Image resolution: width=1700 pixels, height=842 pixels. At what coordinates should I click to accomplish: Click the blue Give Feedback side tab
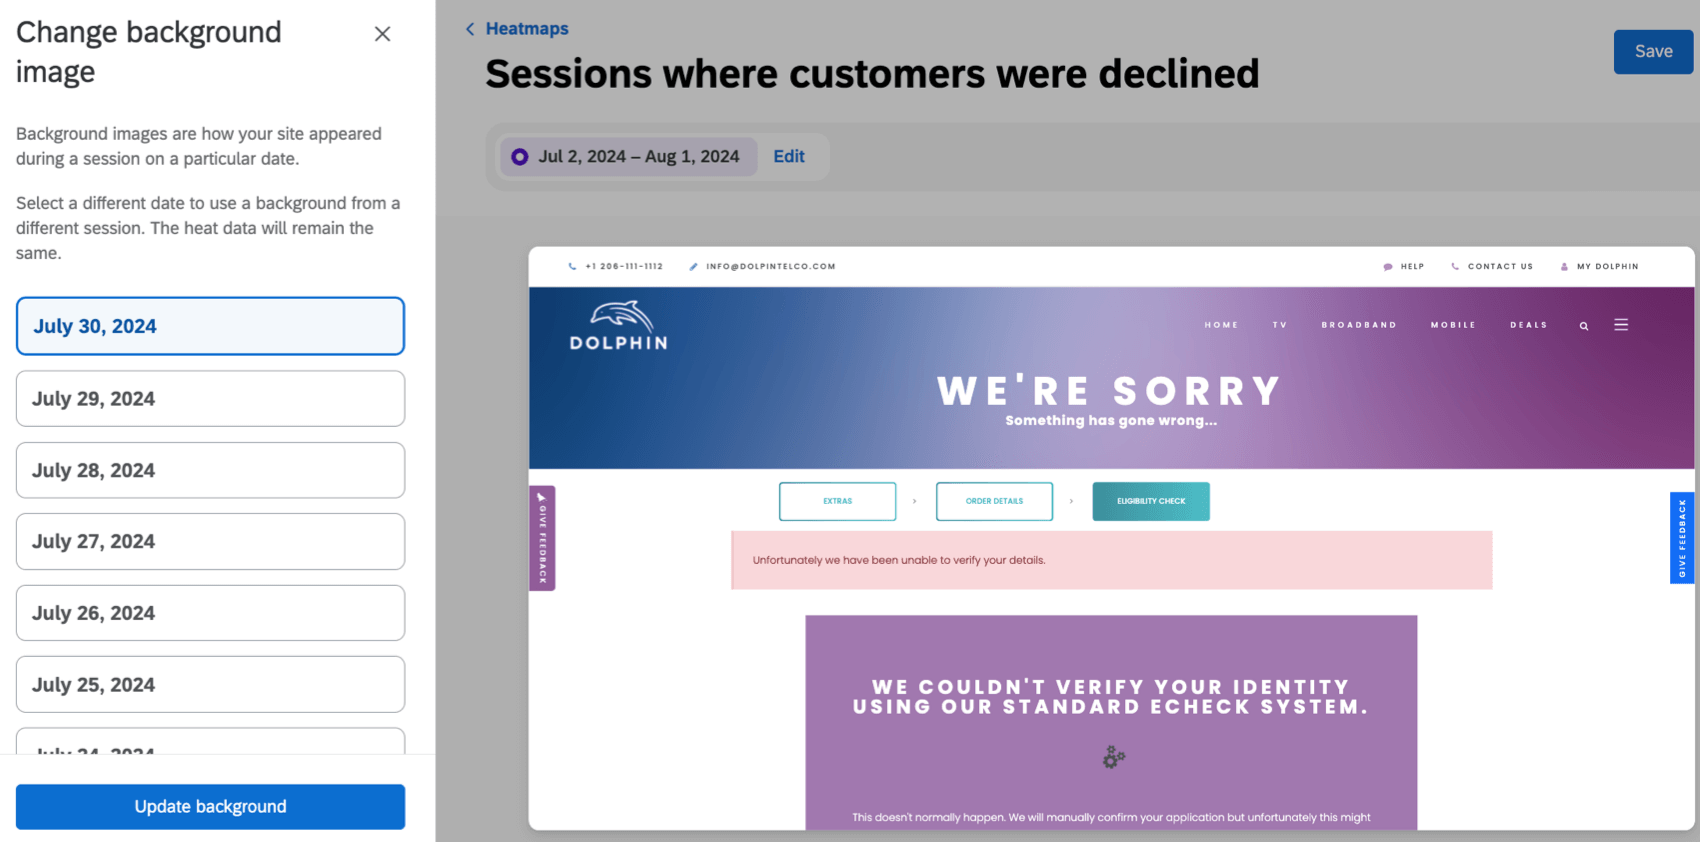tap(1682, 538)
